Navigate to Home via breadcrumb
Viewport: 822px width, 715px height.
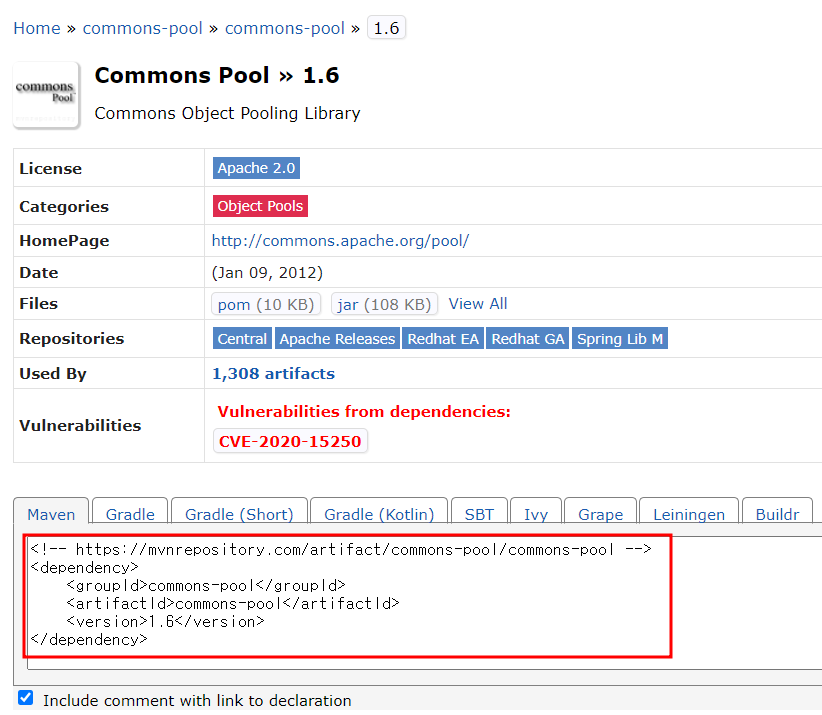[x=37, y=28]
